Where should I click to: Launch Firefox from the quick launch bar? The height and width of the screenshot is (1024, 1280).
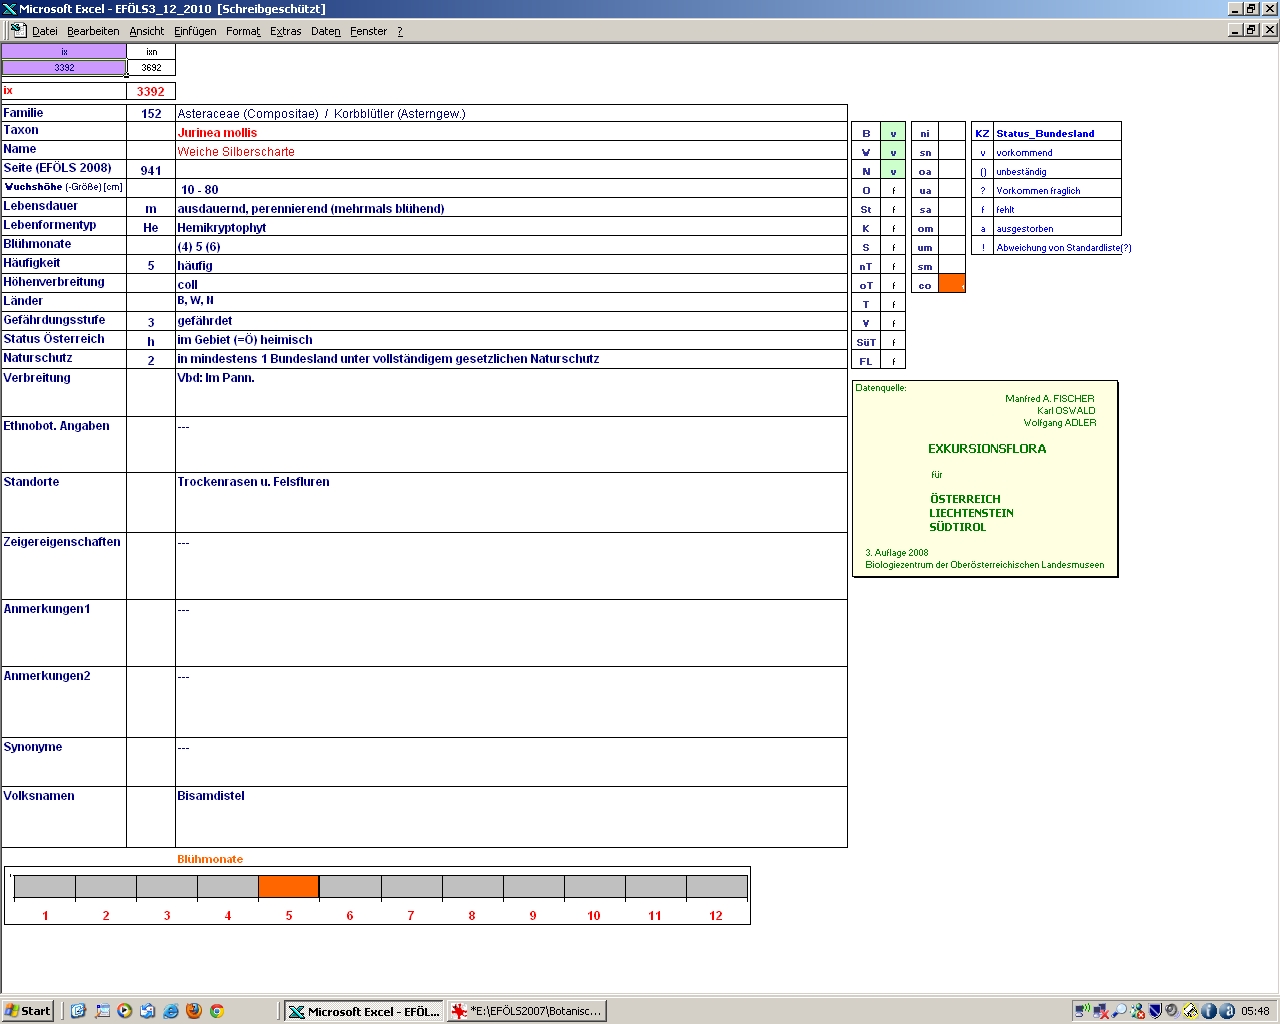(194, 1011)
